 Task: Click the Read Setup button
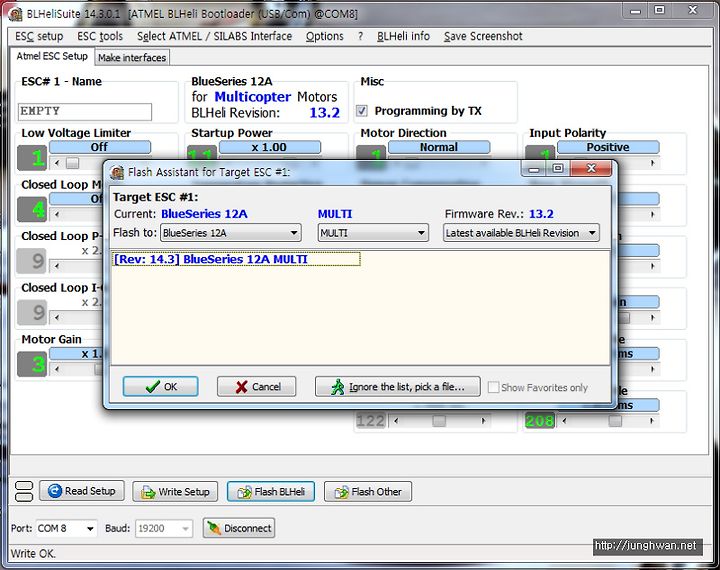[x=82, y=491]
